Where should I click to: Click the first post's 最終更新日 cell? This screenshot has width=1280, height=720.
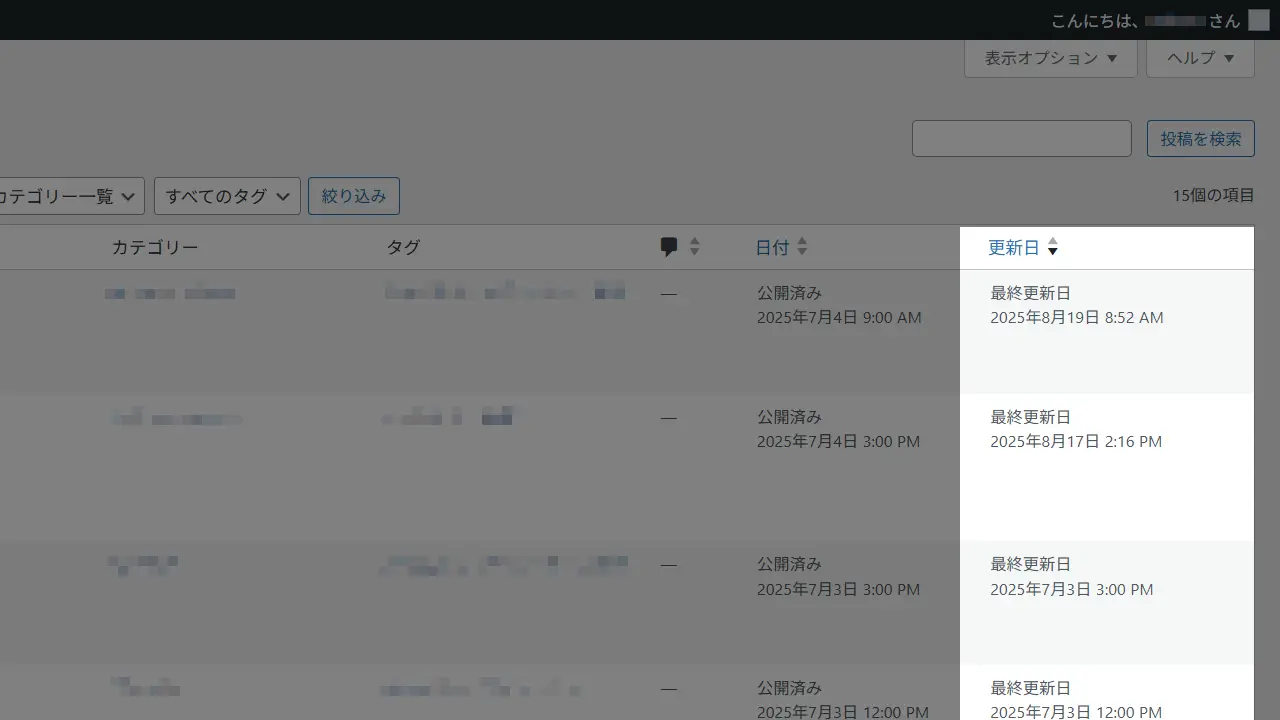1076,305
